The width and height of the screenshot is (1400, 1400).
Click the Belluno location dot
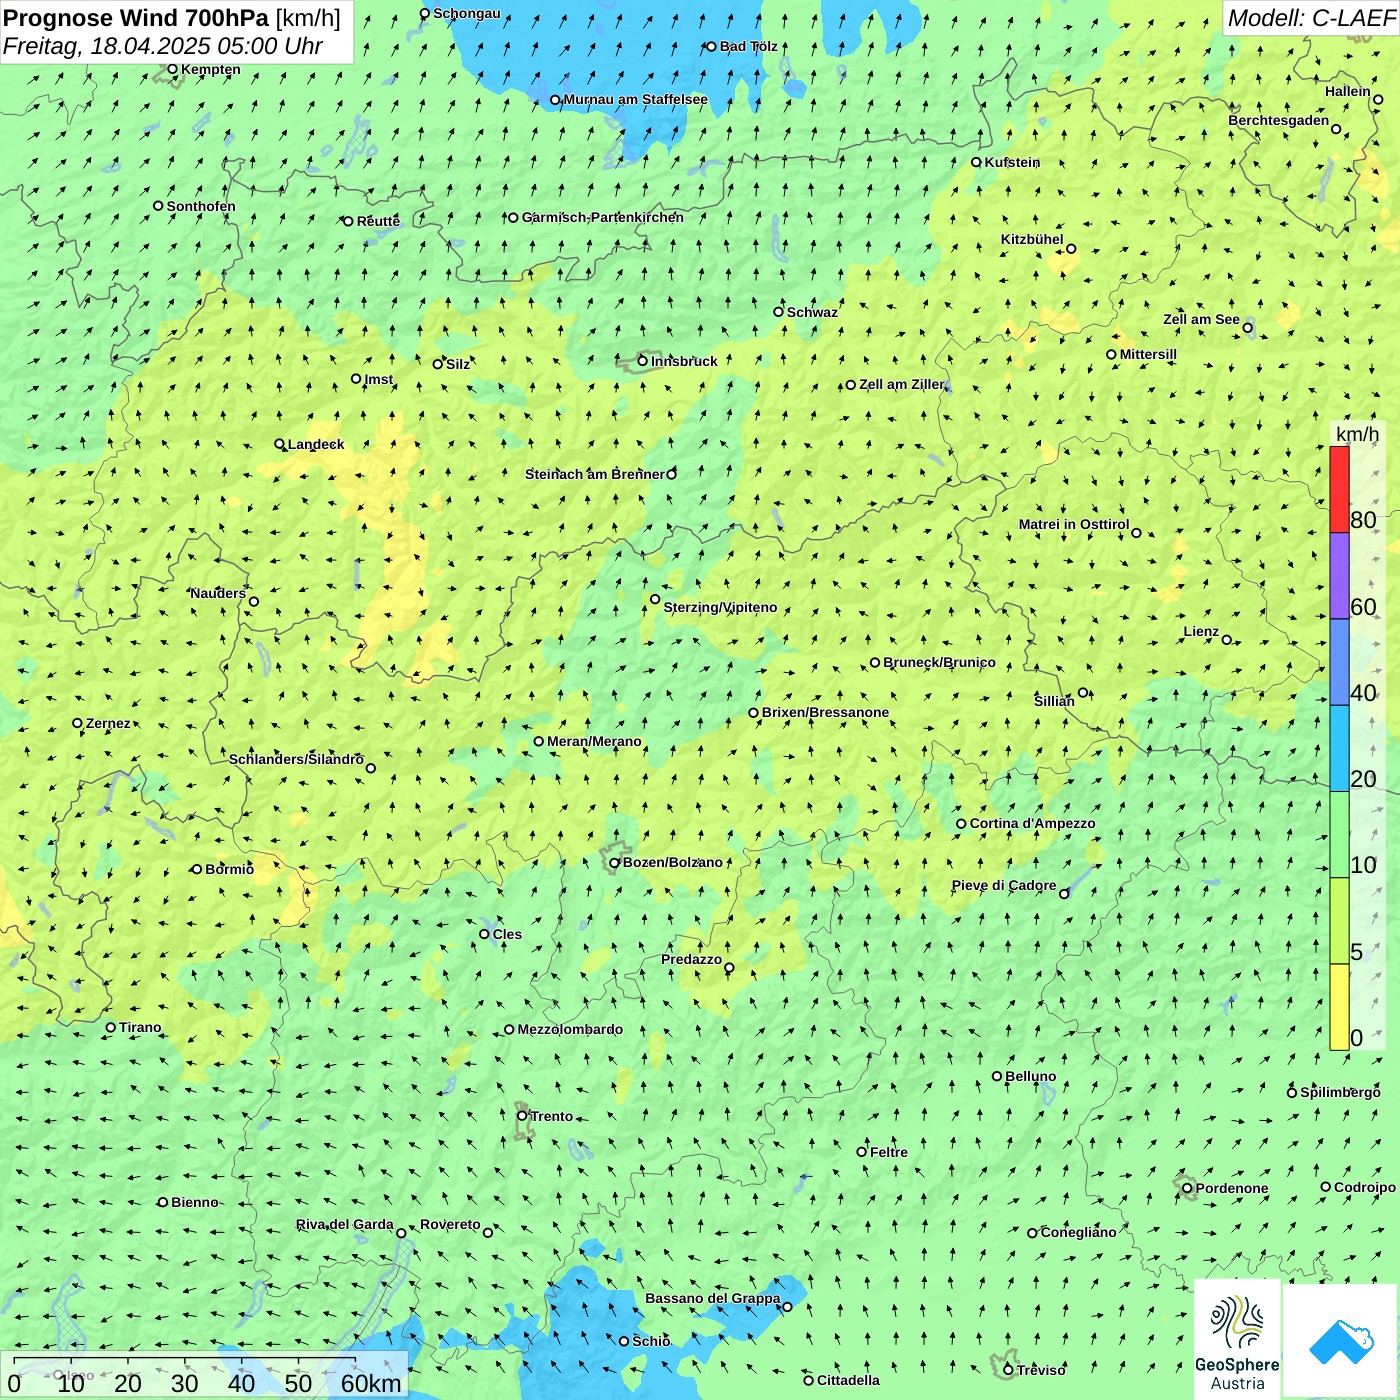coord(997,1076)
